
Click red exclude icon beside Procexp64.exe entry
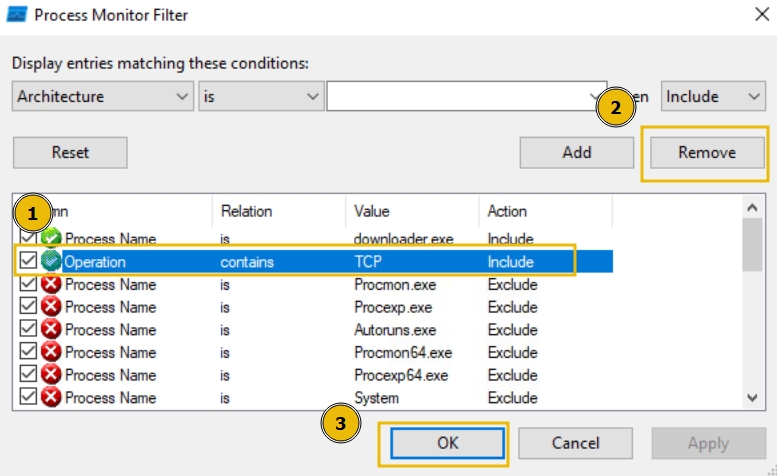[x=51, y=375]
